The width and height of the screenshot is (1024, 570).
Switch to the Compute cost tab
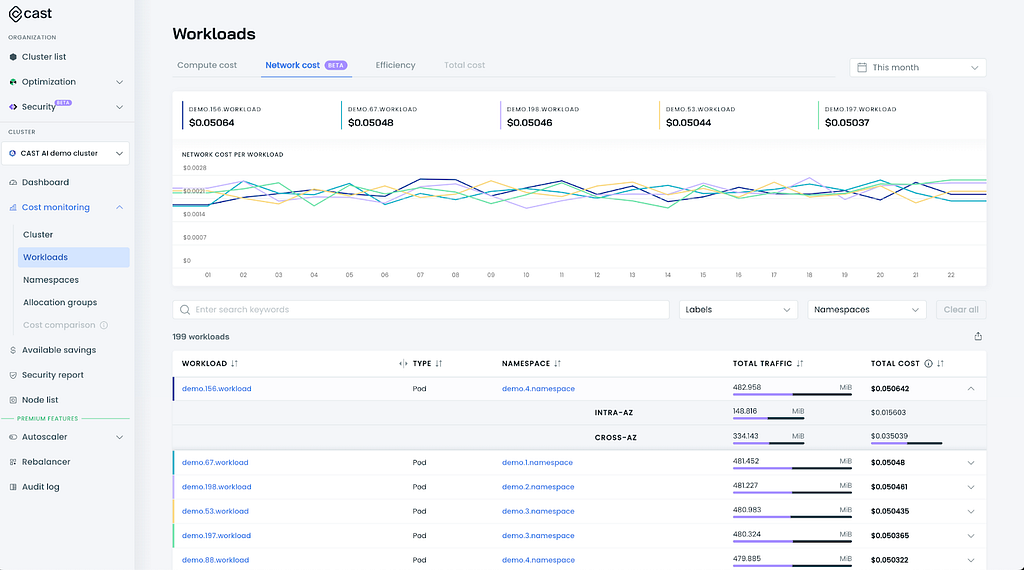coord(207,65)
